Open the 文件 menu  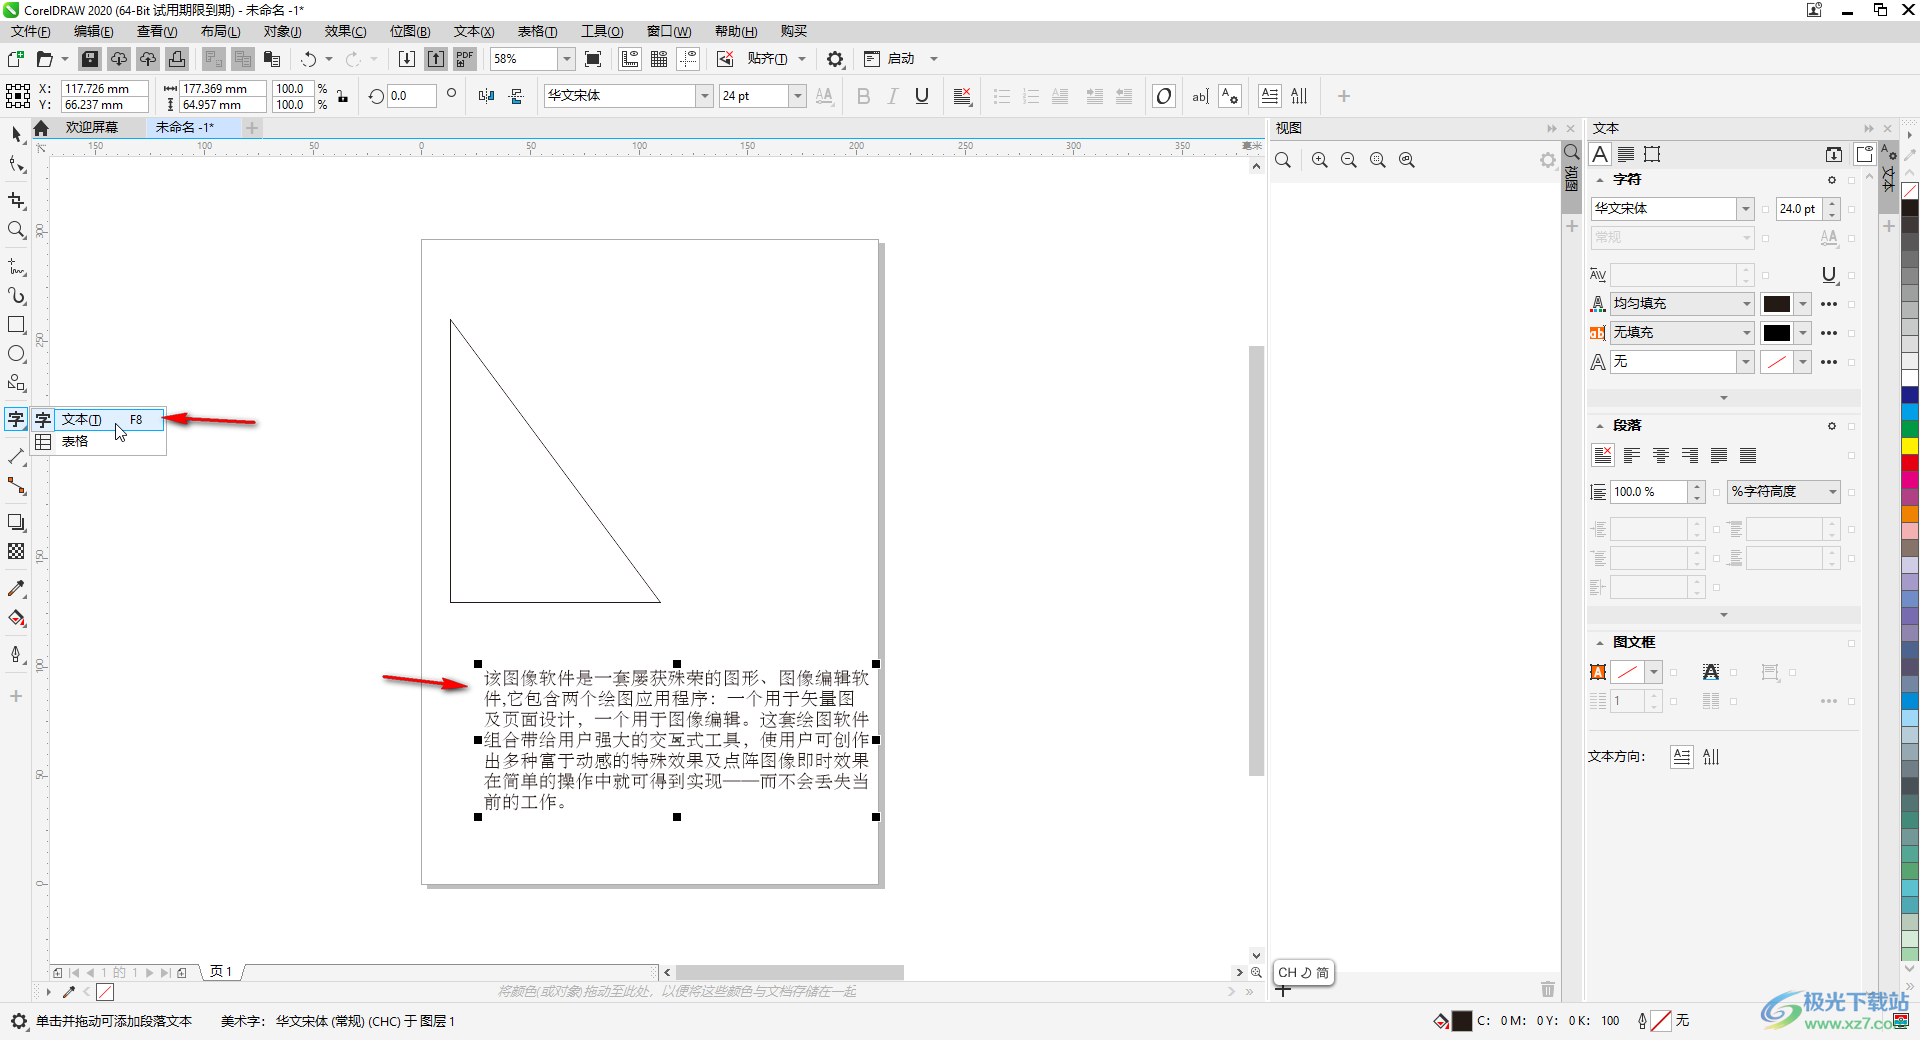(30, 31)
